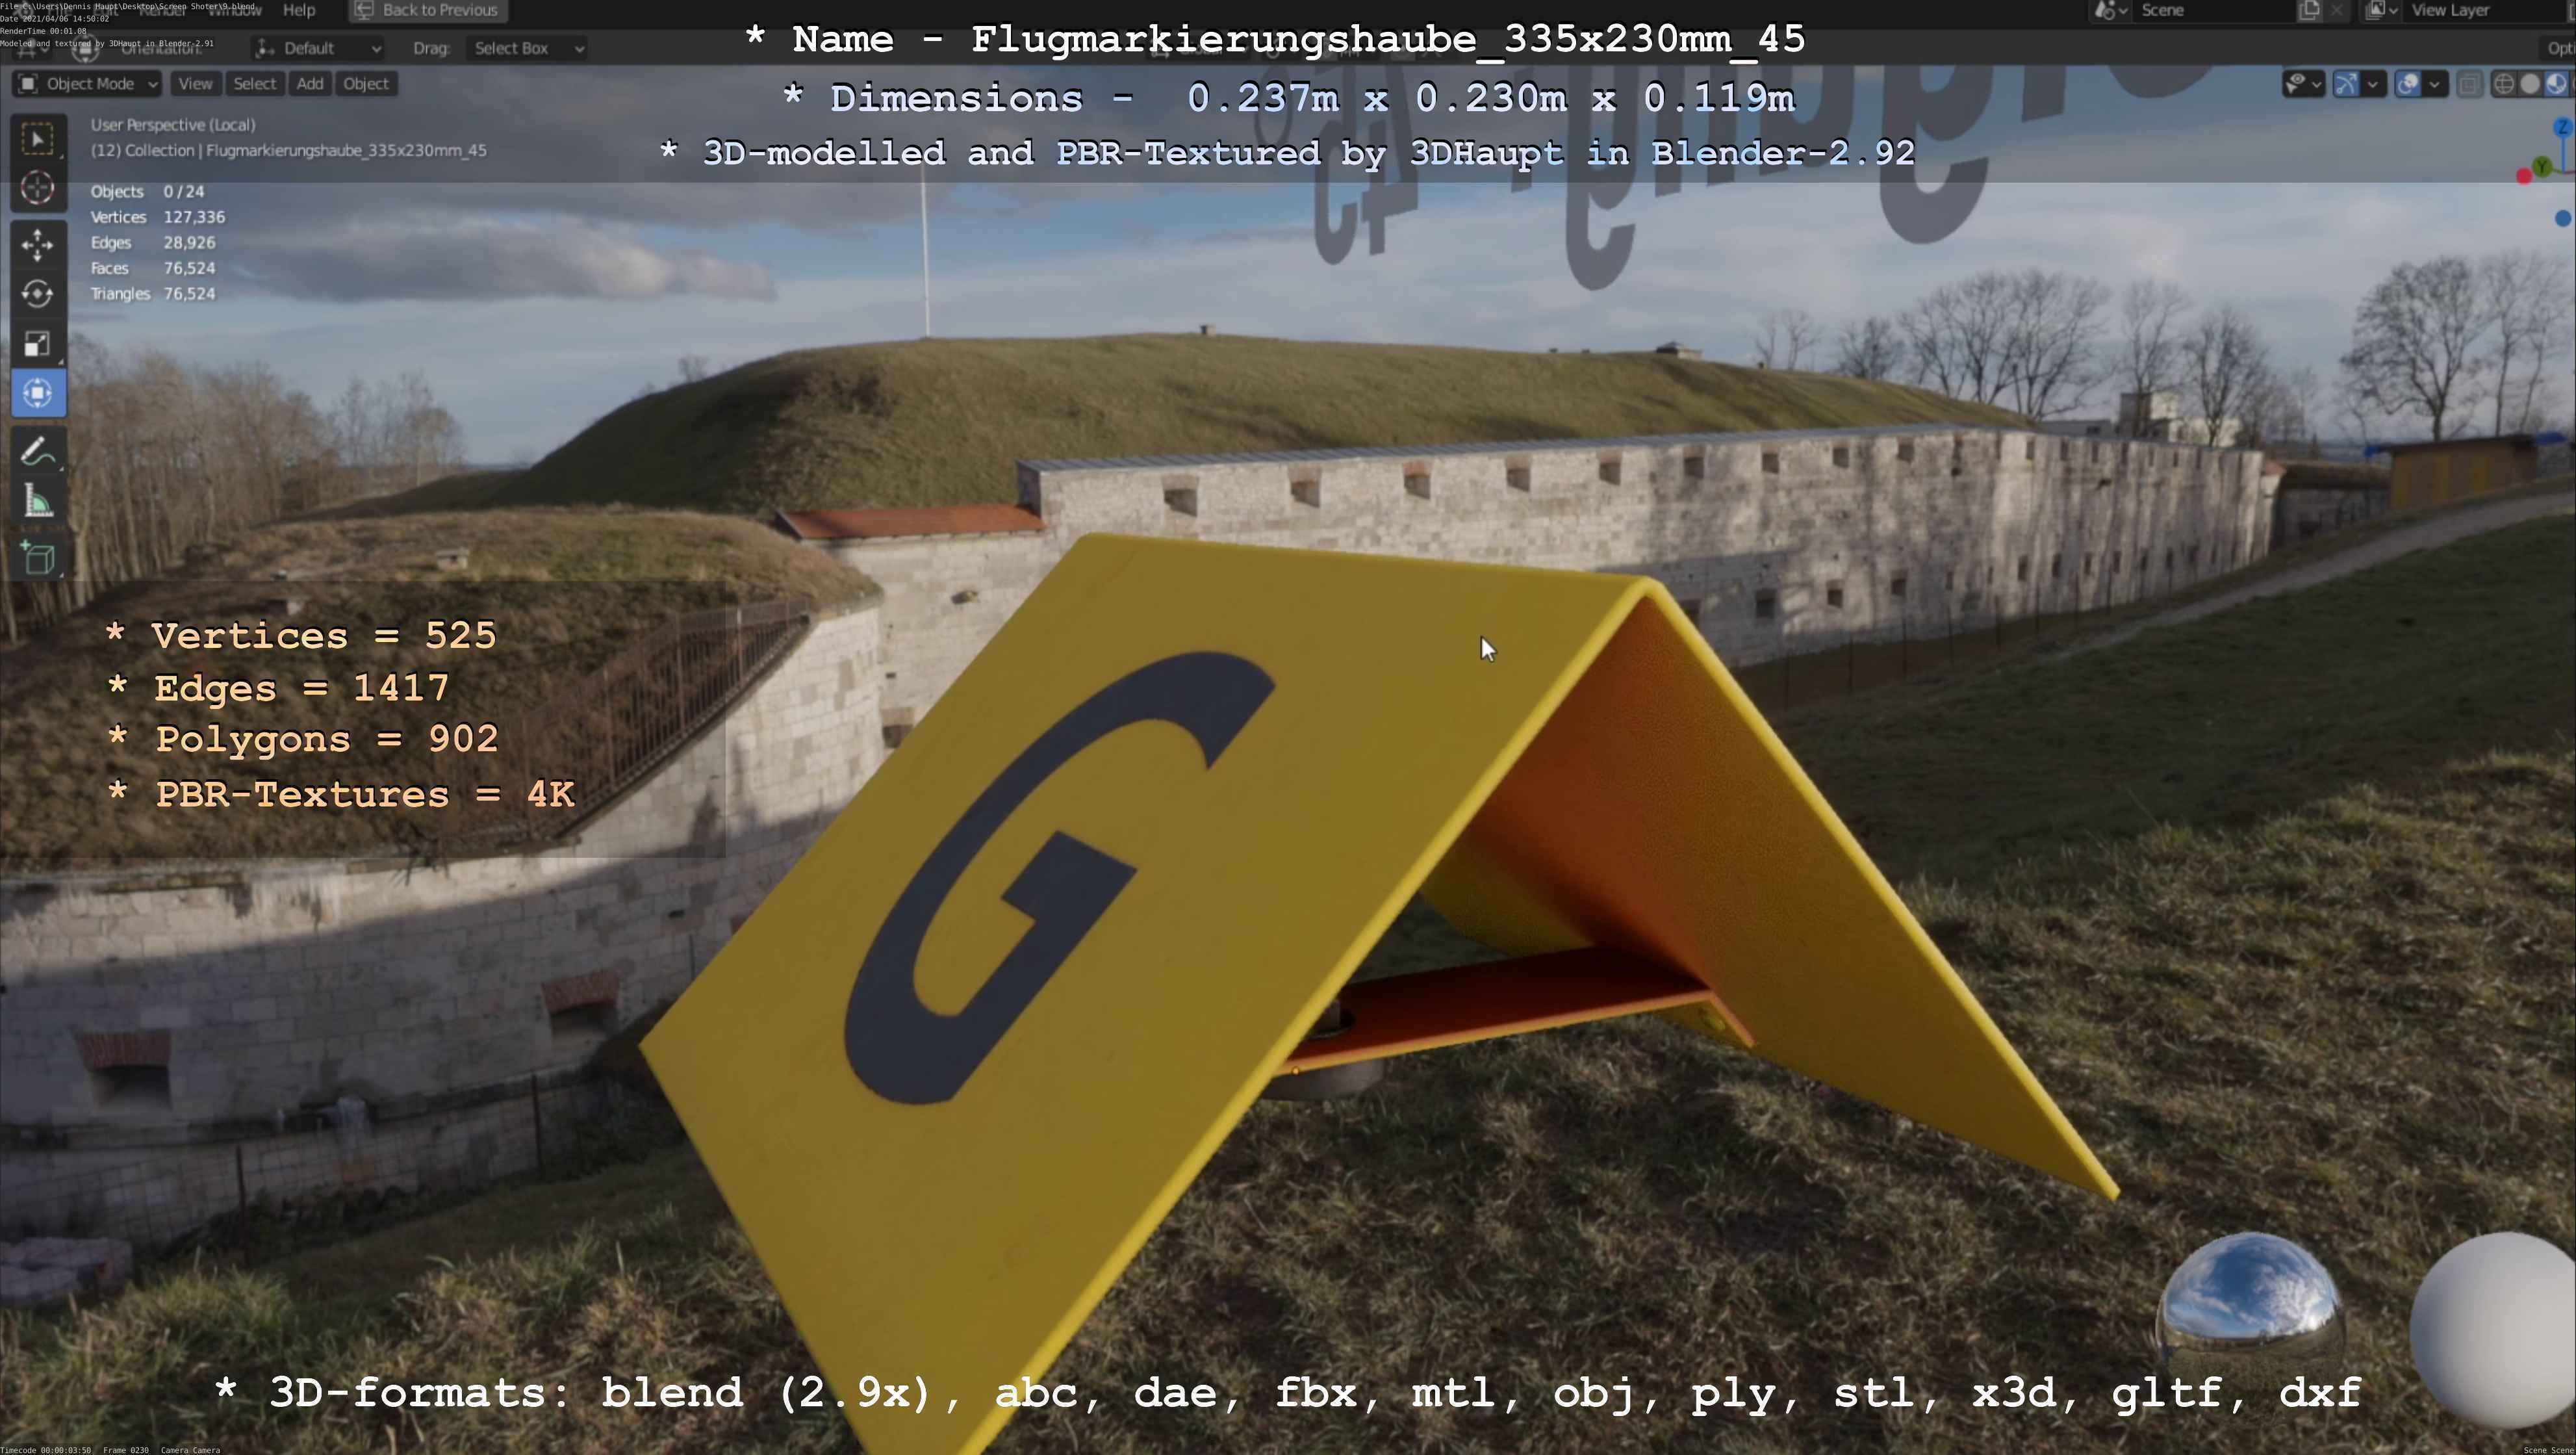This screenshot has width=2576, height=1455.
Task: Open the Default orientation dropdown
Action: (318, 48)
